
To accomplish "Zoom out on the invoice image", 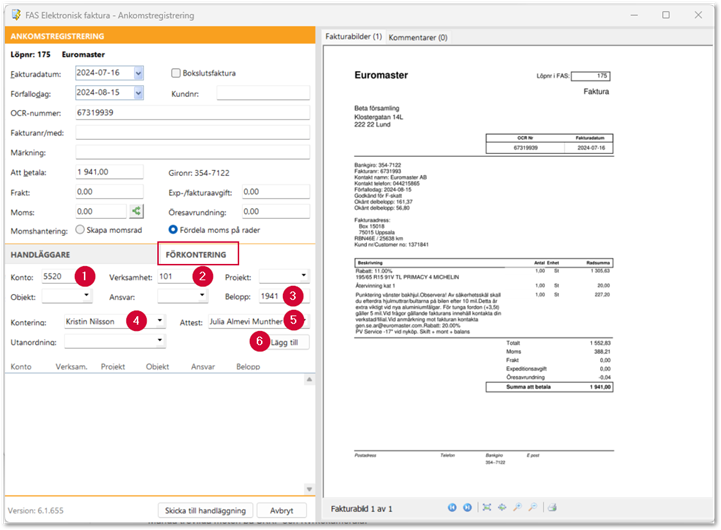I will pyautogui.click(x=532, y=507).
